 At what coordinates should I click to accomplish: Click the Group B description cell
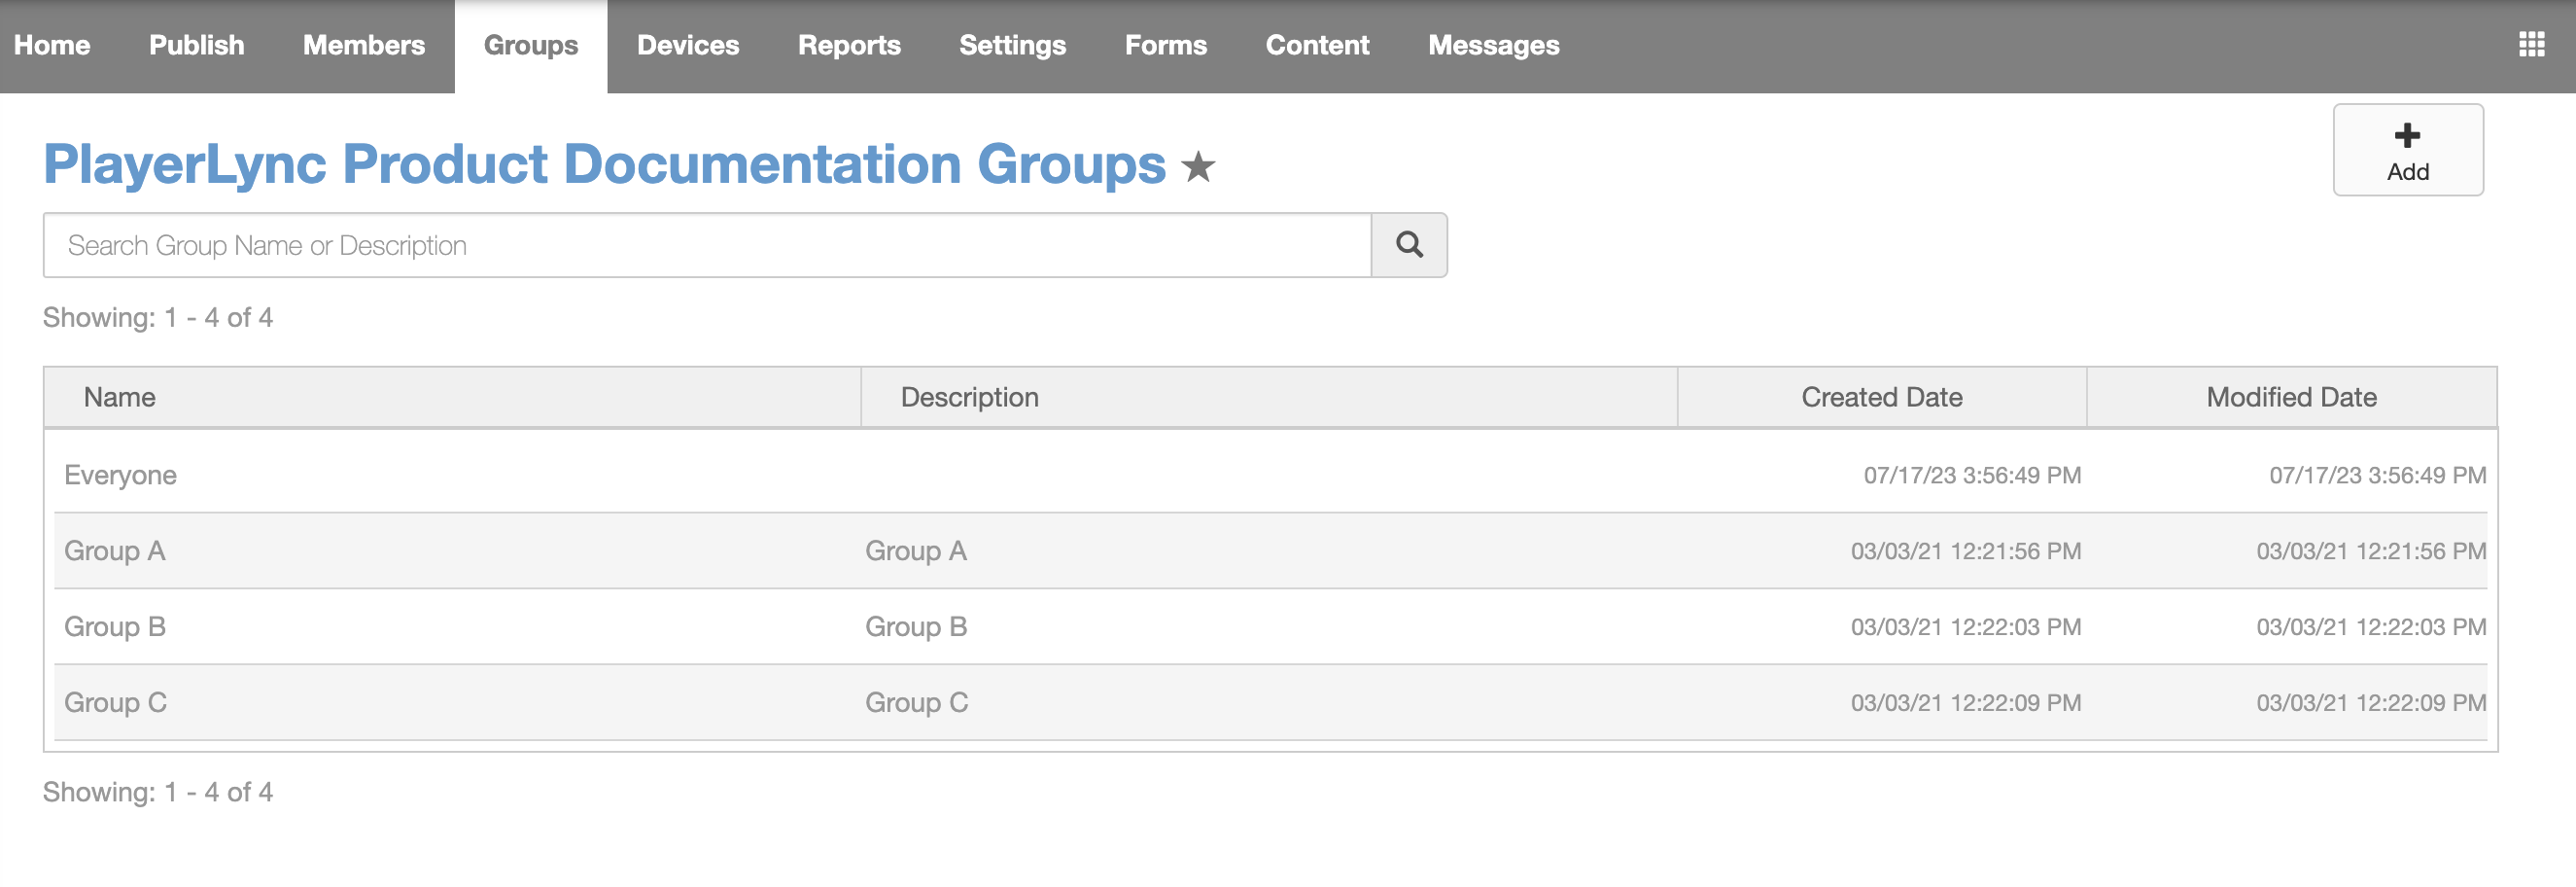tap(916, 627)
